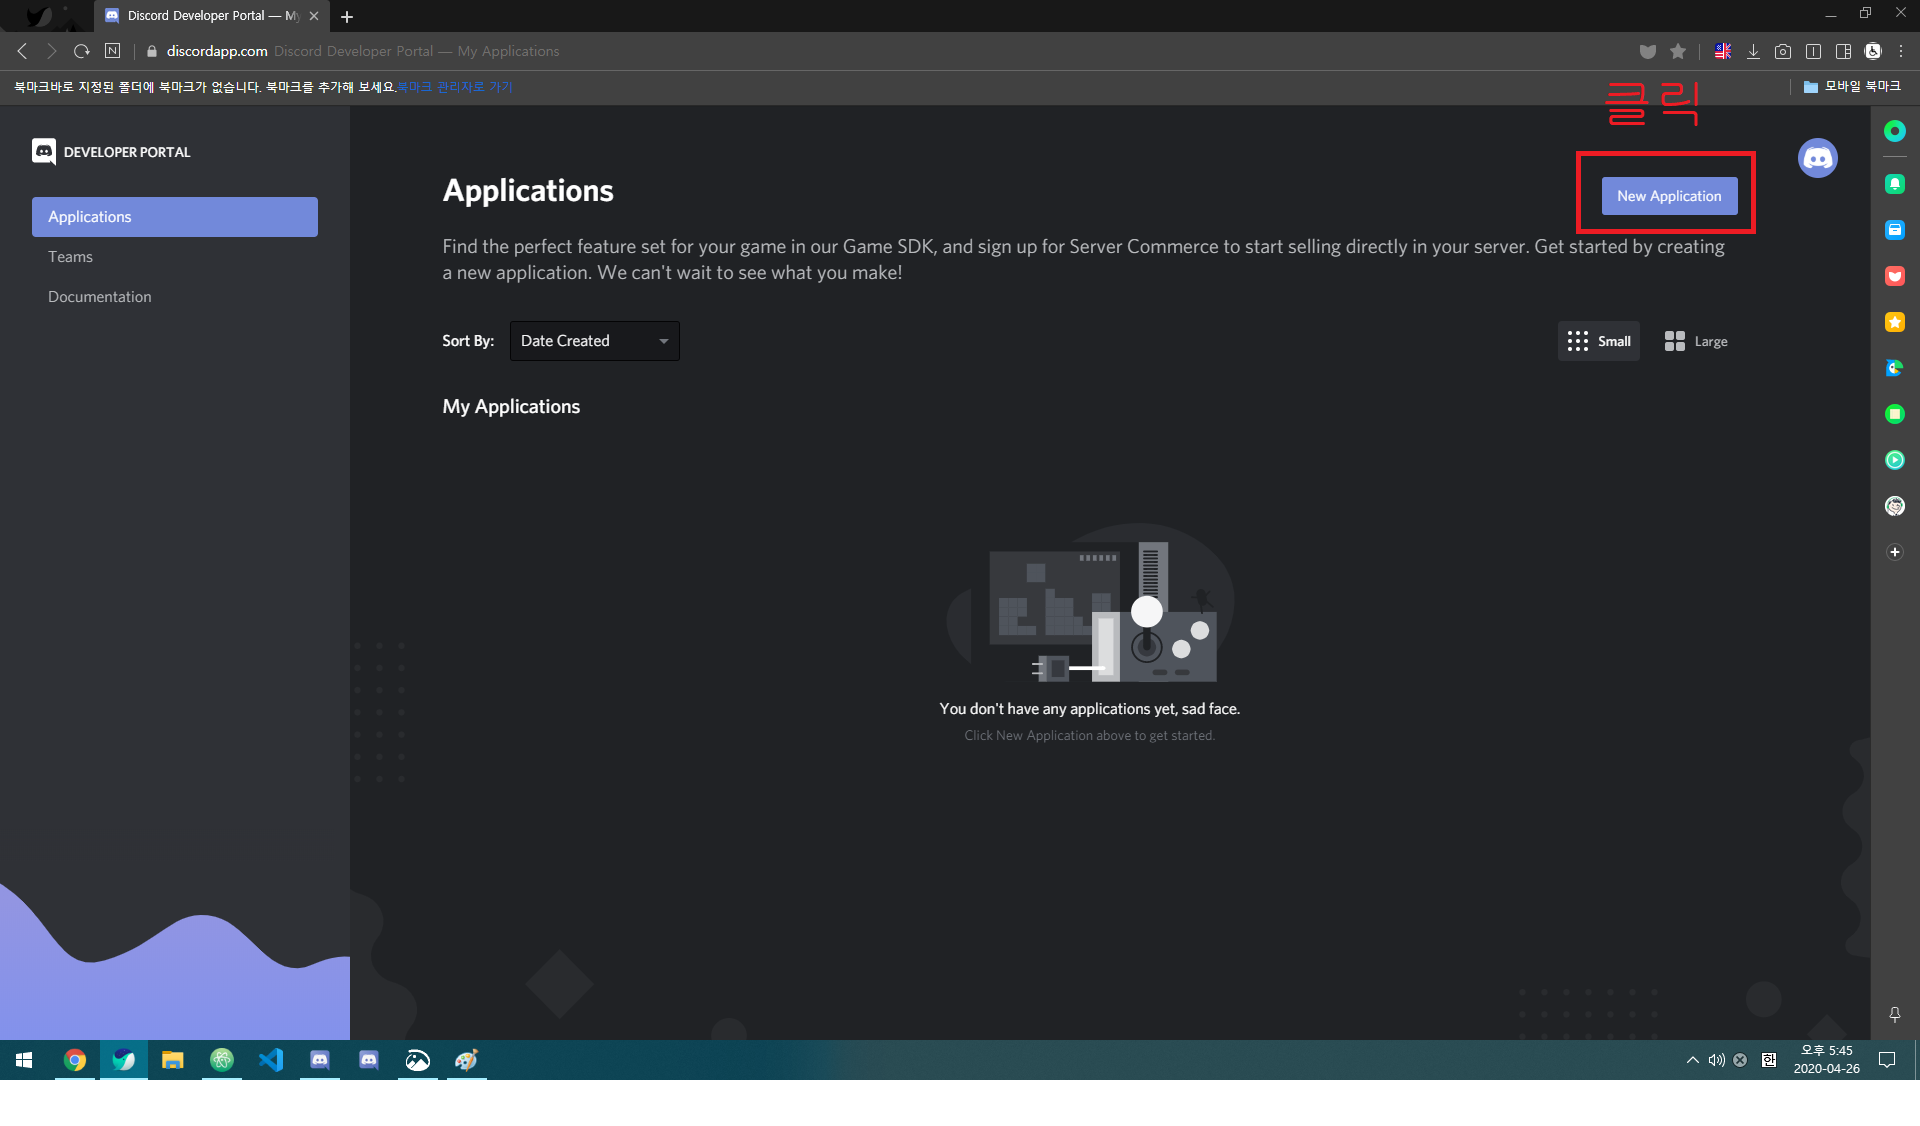Open the browser downloads panel
The width and height of the screenshot is (1920, 1126).
tap(1753, 51)
